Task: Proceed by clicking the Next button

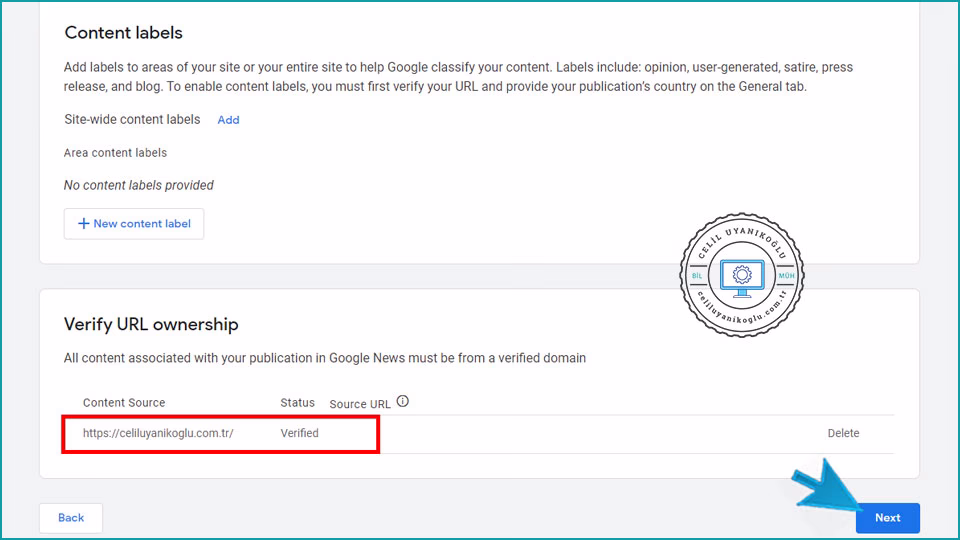Action: coord(887,518)
